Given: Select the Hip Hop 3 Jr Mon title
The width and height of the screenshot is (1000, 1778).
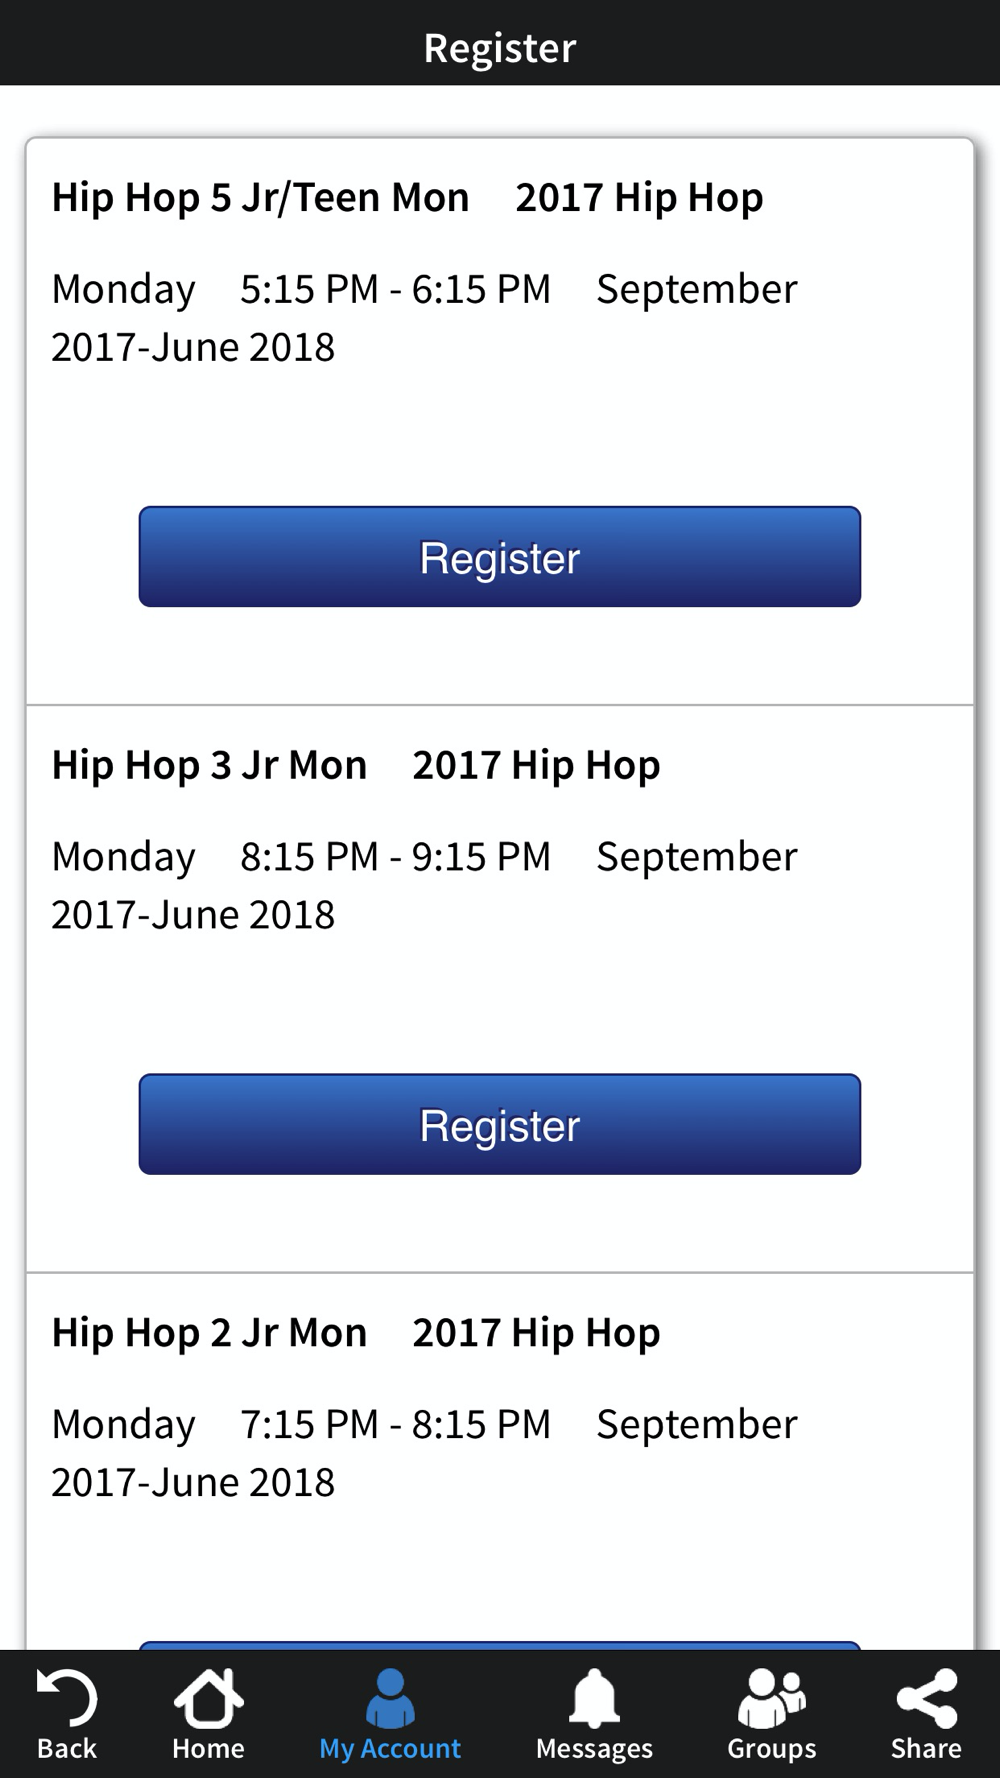Looking at the screenshot, I should pyautogui.click(x=209, y=765).
